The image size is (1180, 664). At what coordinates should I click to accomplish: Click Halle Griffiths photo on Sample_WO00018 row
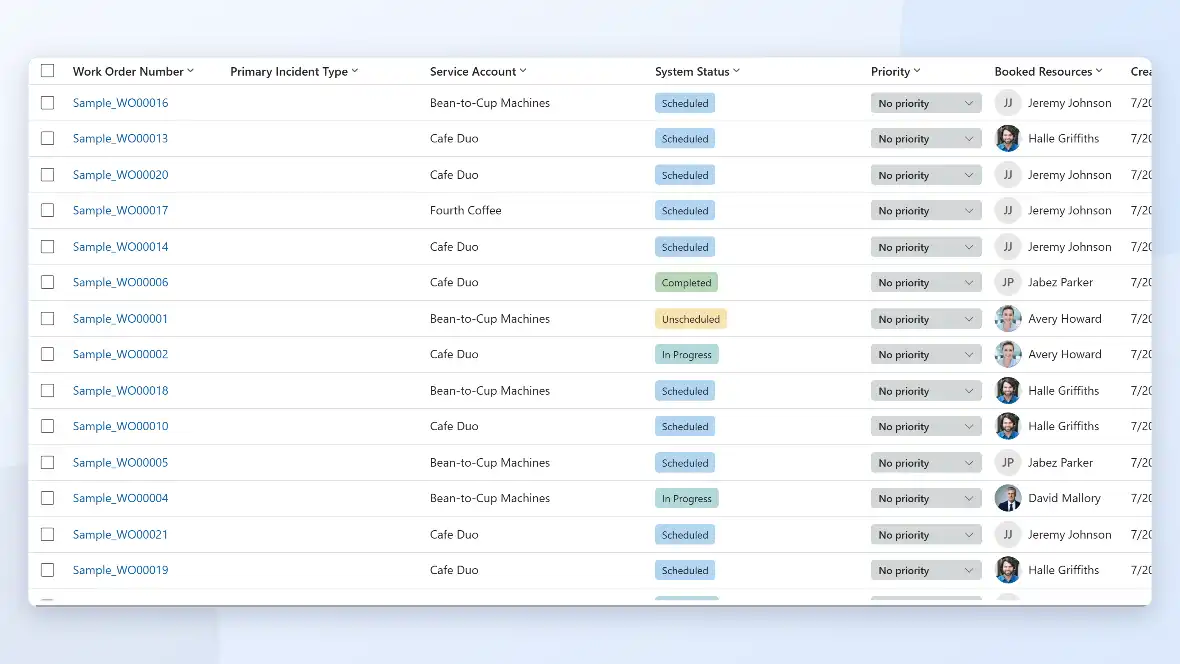pos(1008,391)
